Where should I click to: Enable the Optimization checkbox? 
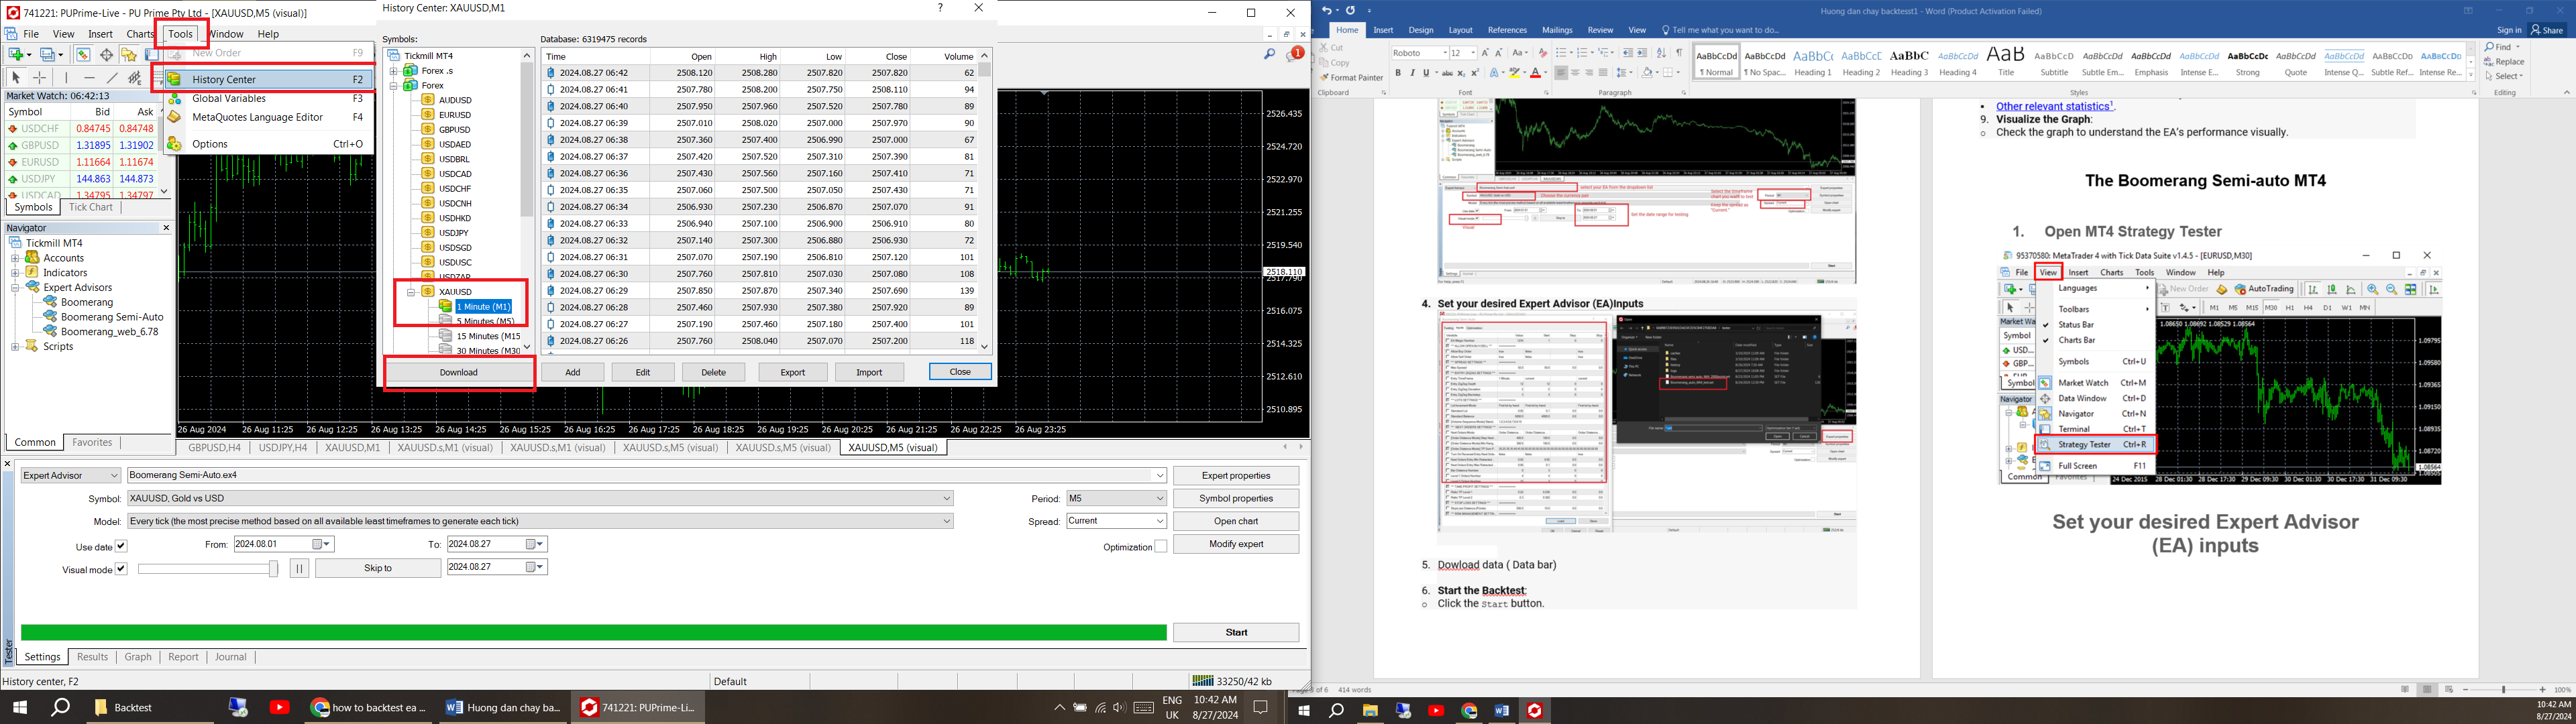coord(1161,547)
